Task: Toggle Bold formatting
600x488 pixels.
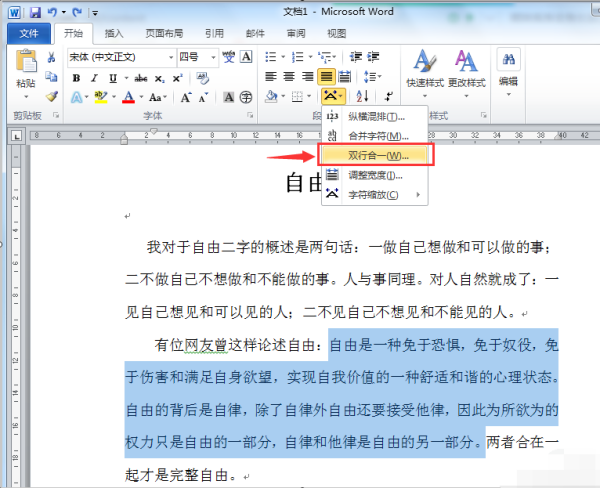Action: [76, 78]
